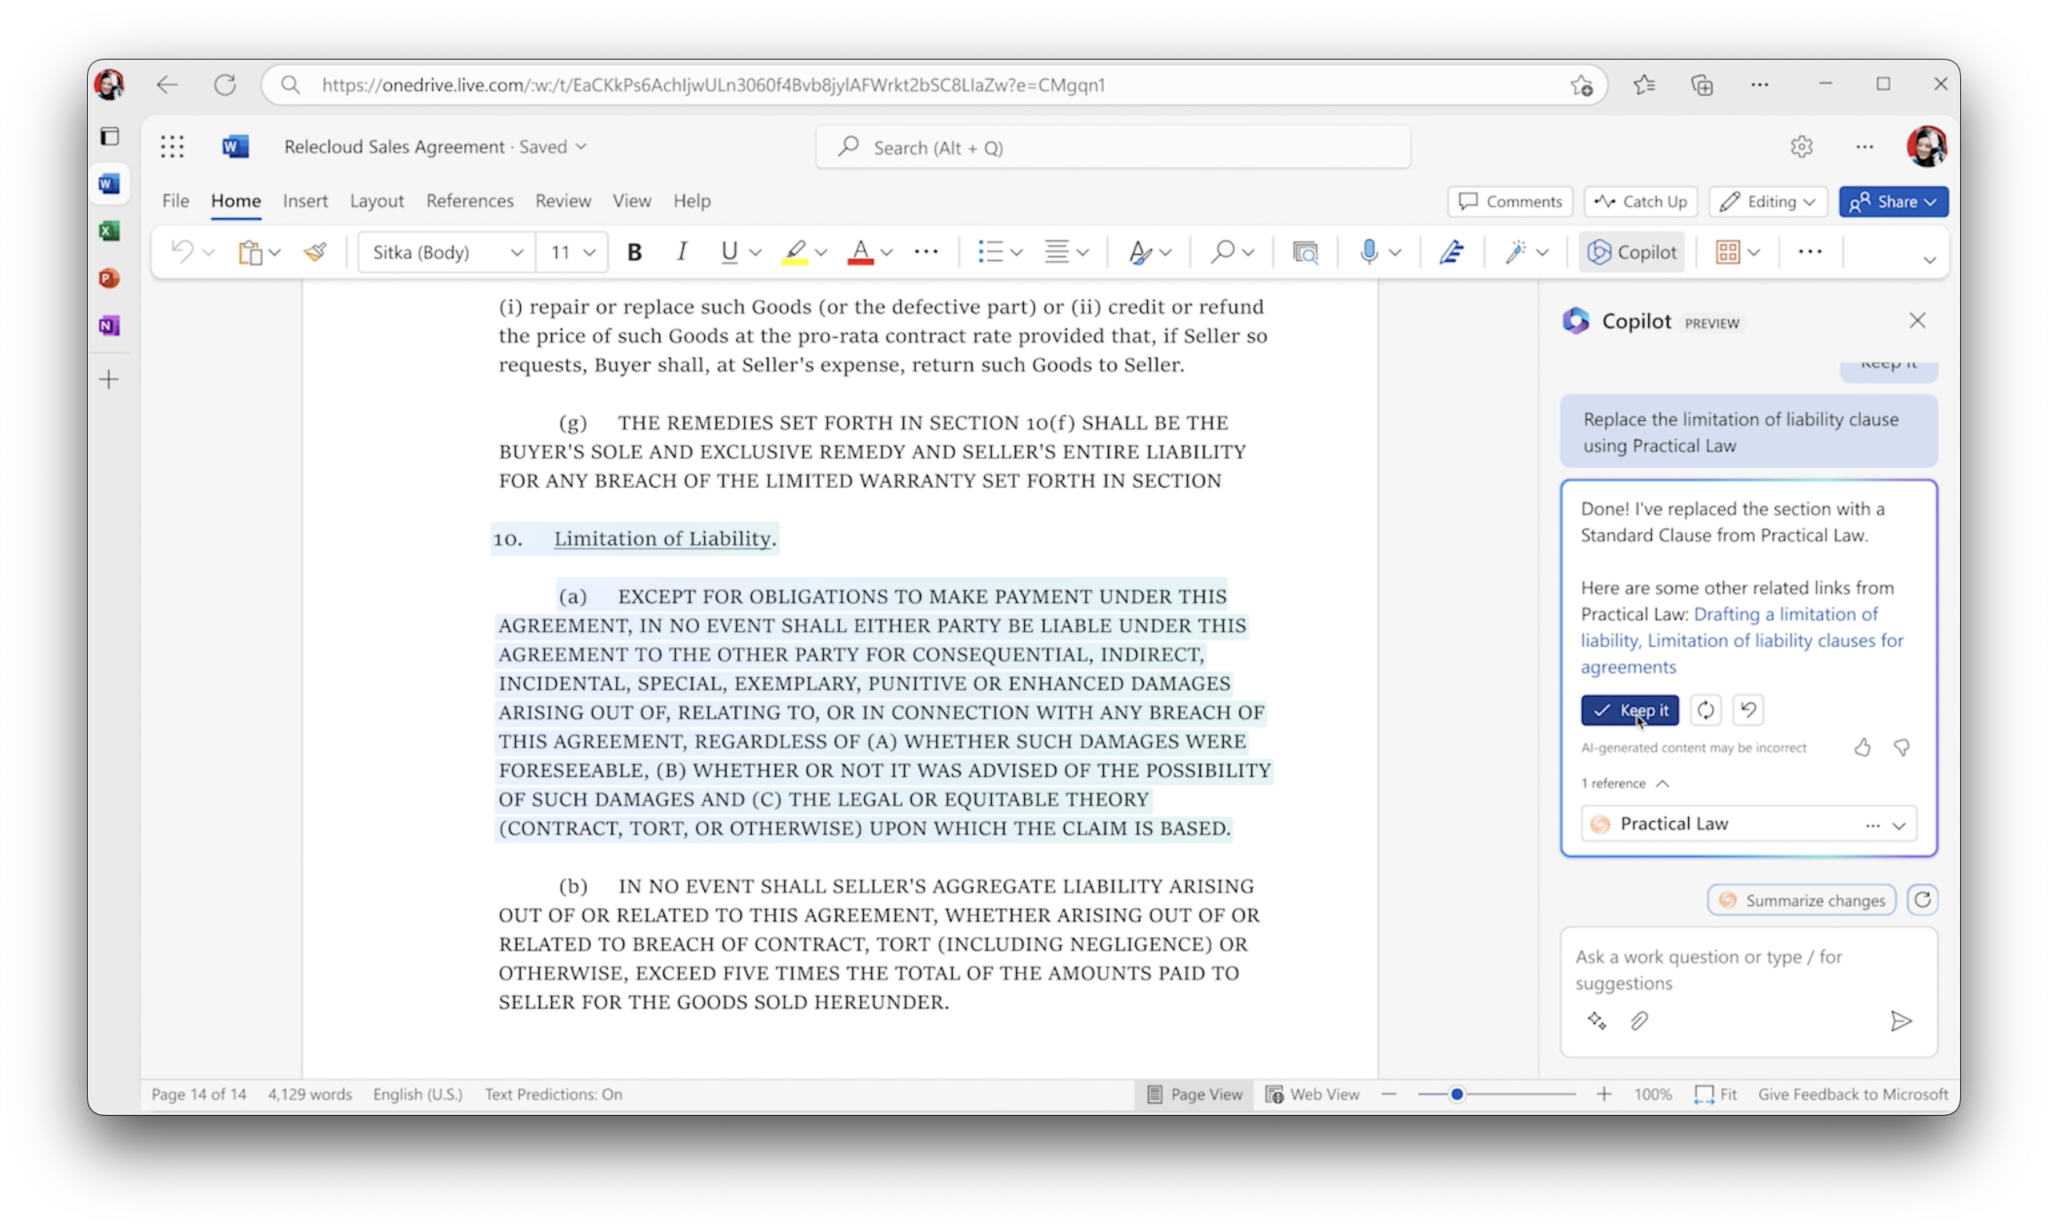Start Dictation with the microphone icon
This screenshot has width=2048, height=1231.
point(1369,252)
